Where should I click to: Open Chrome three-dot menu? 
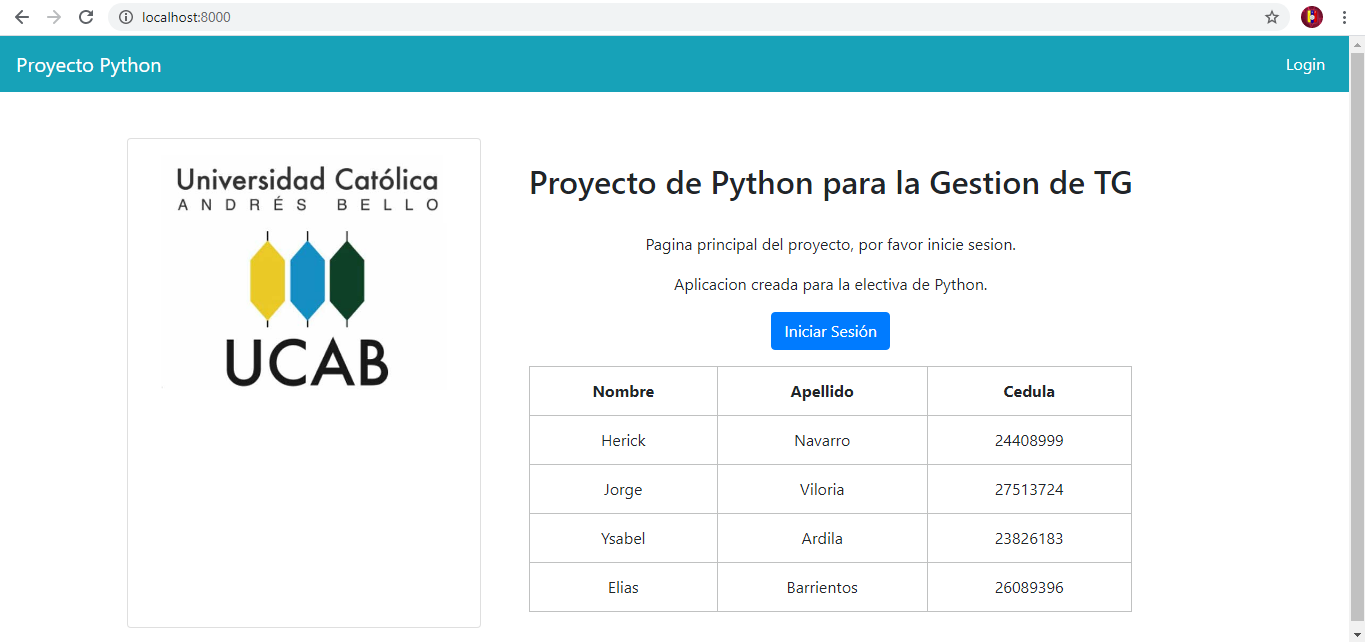[x=1344, y=17]
